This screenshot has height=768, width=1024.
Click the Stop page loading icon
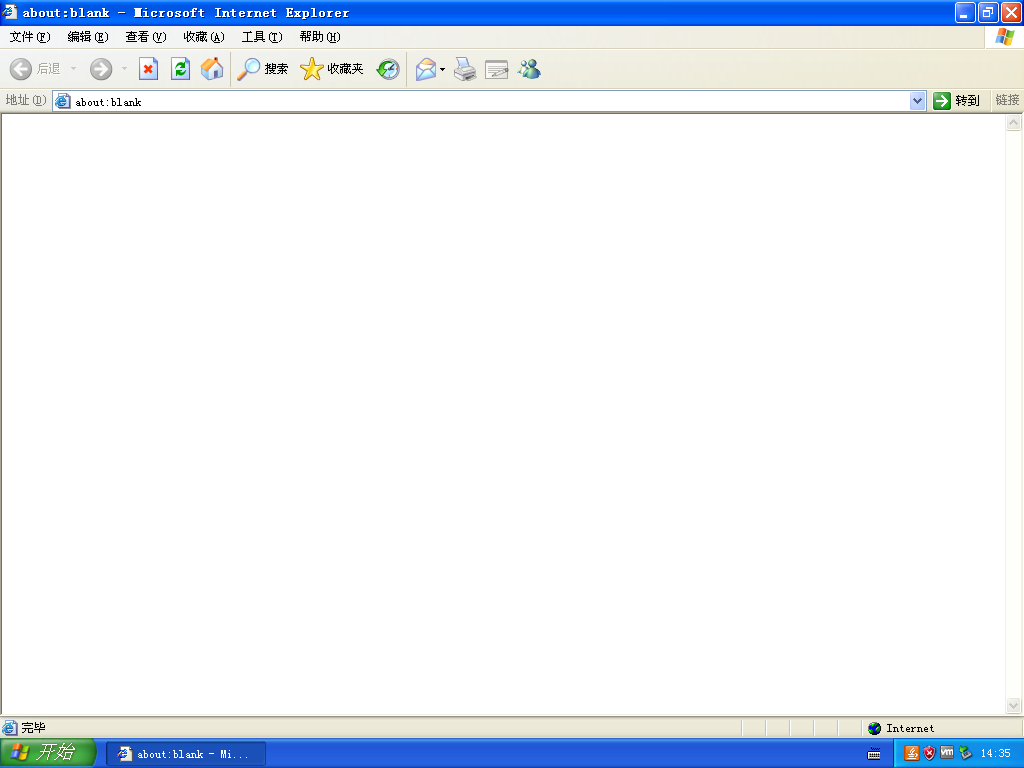click(x=149, y=69)
